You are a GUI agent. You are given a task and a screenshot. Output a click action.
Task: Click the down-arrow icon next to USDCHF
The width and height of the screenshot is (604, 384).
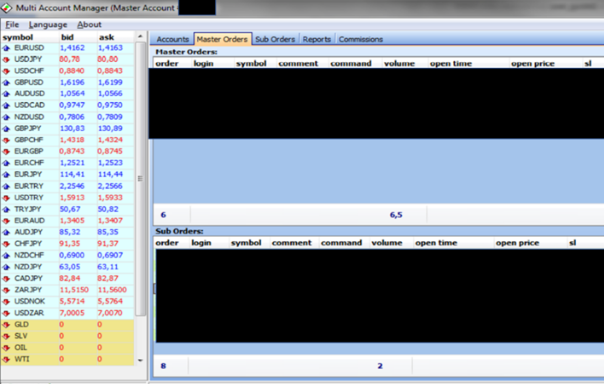point(6,71)
